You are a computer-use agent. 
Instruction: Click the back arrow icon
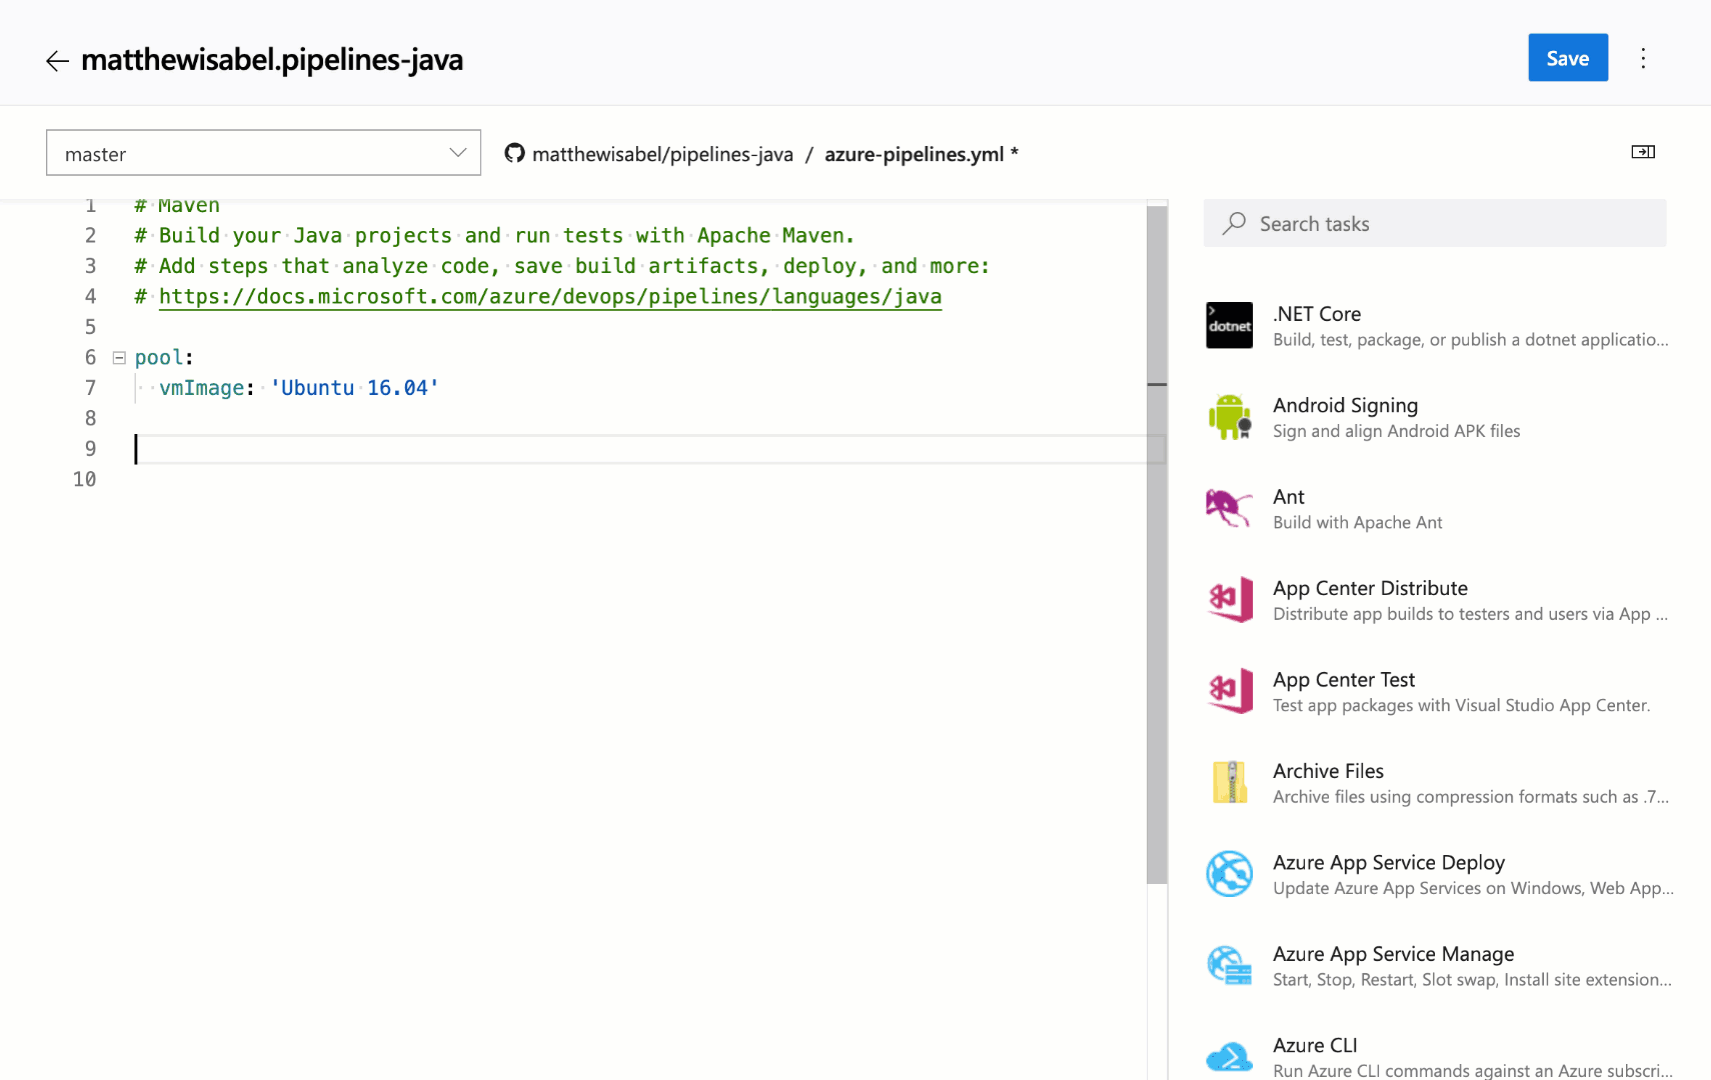(x=57, y=61)
